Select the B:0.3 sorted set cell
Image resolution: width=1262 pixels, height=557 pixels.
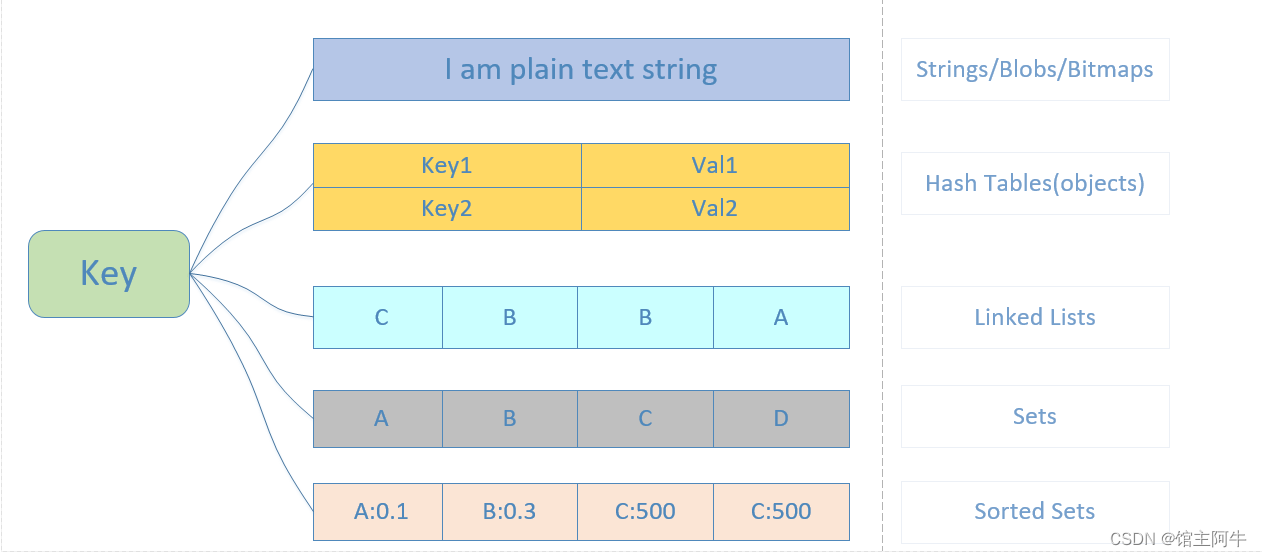point(510,511)
